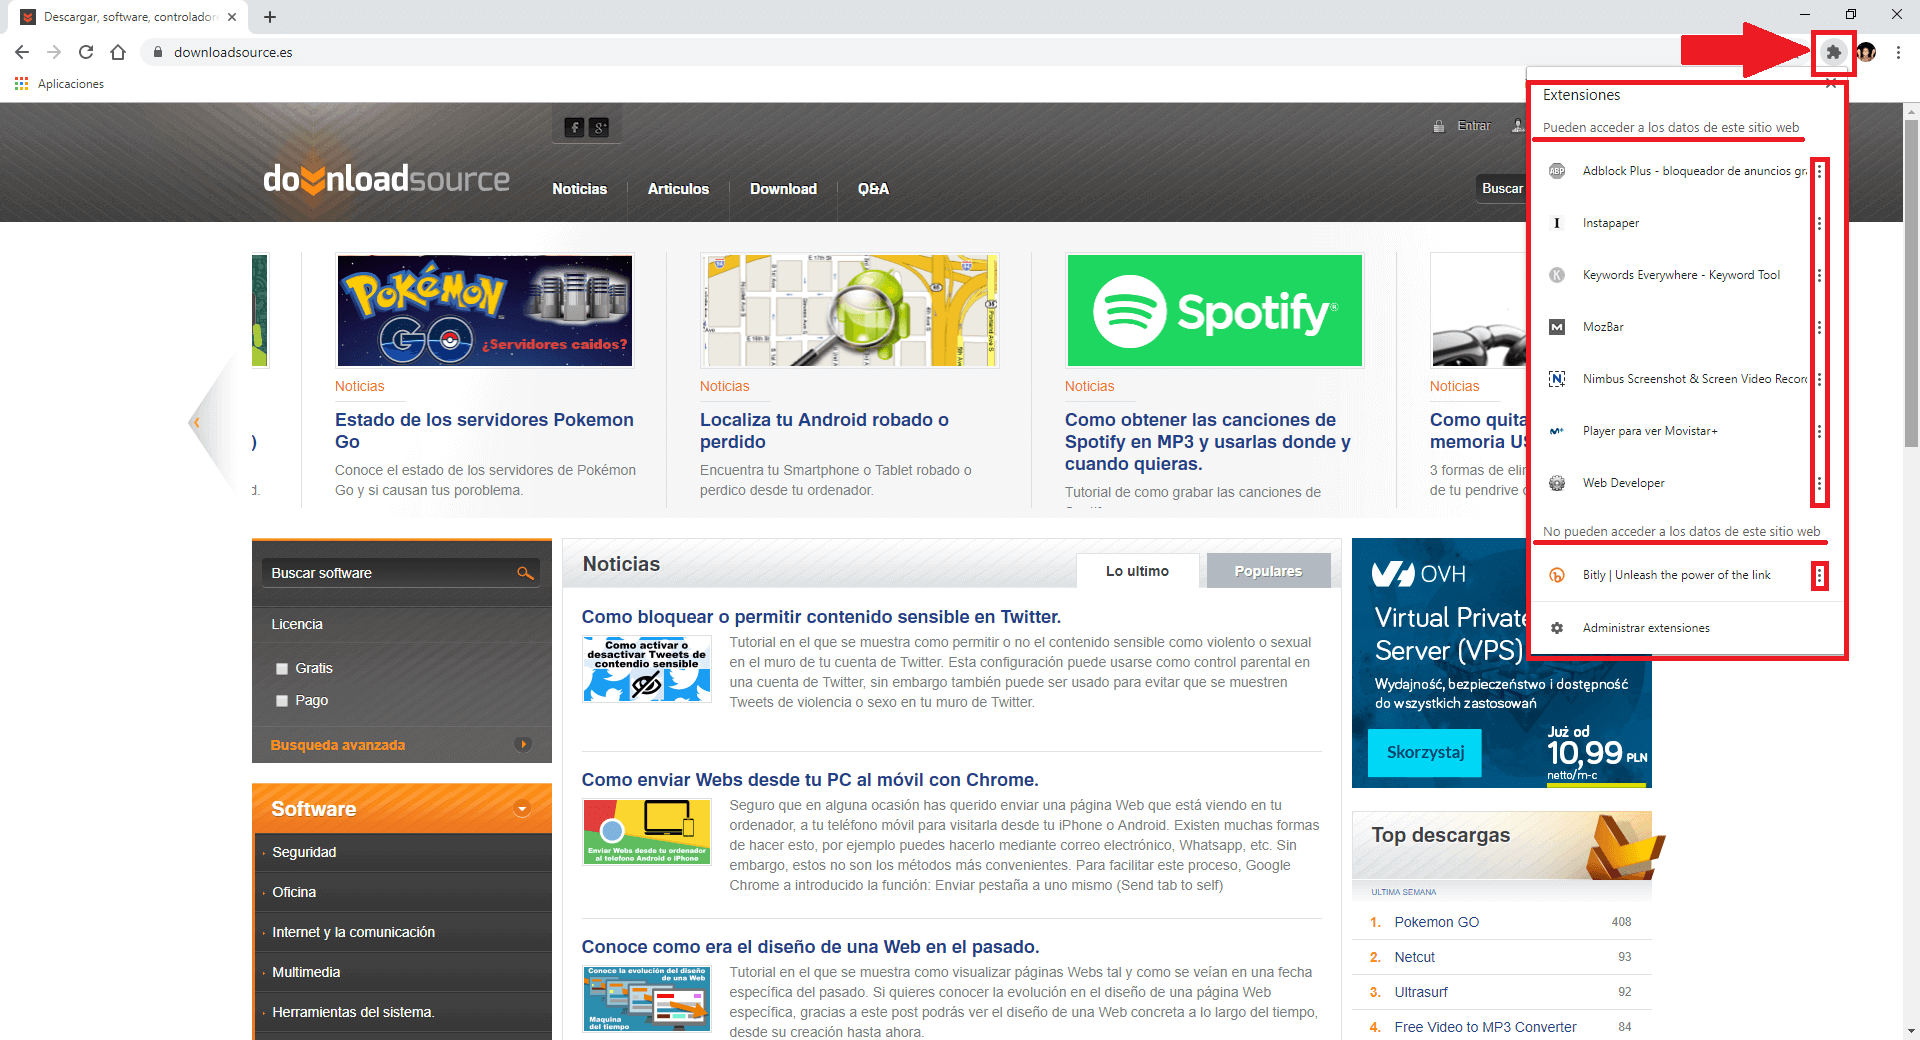Expand Busqueda avanzada arrow
Screen dimensions: 1920x1040
pos(523,744)
